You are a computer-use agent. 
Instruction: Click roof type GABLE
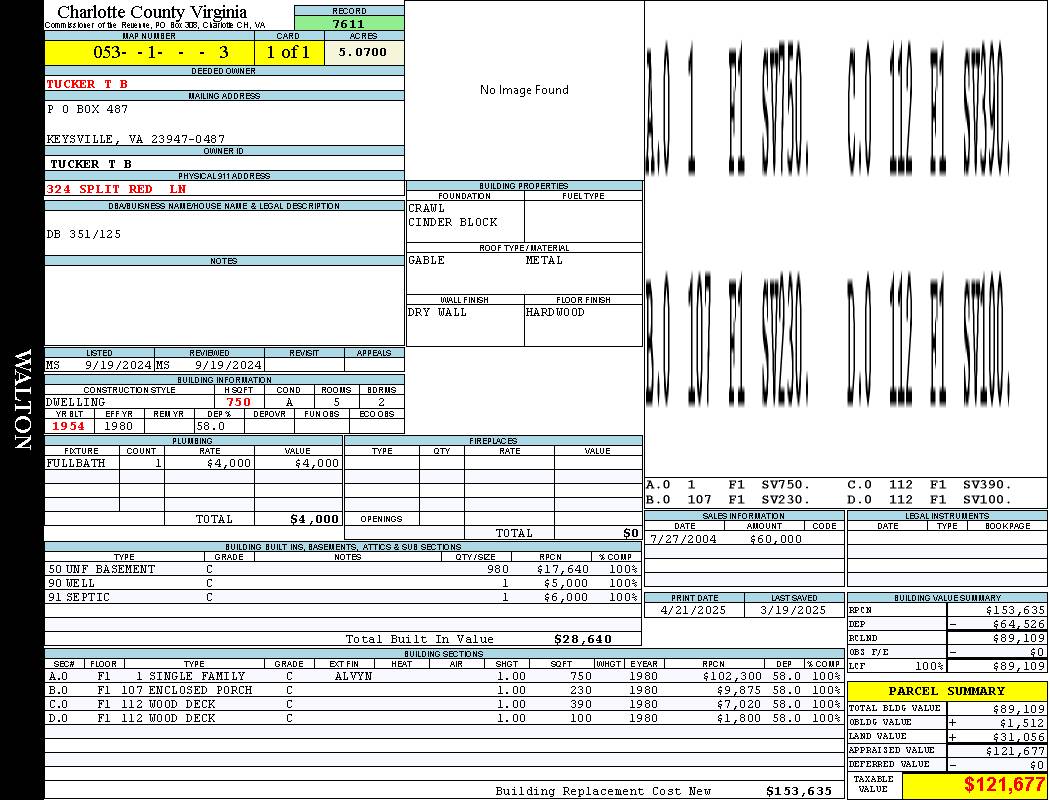(427, 260)
